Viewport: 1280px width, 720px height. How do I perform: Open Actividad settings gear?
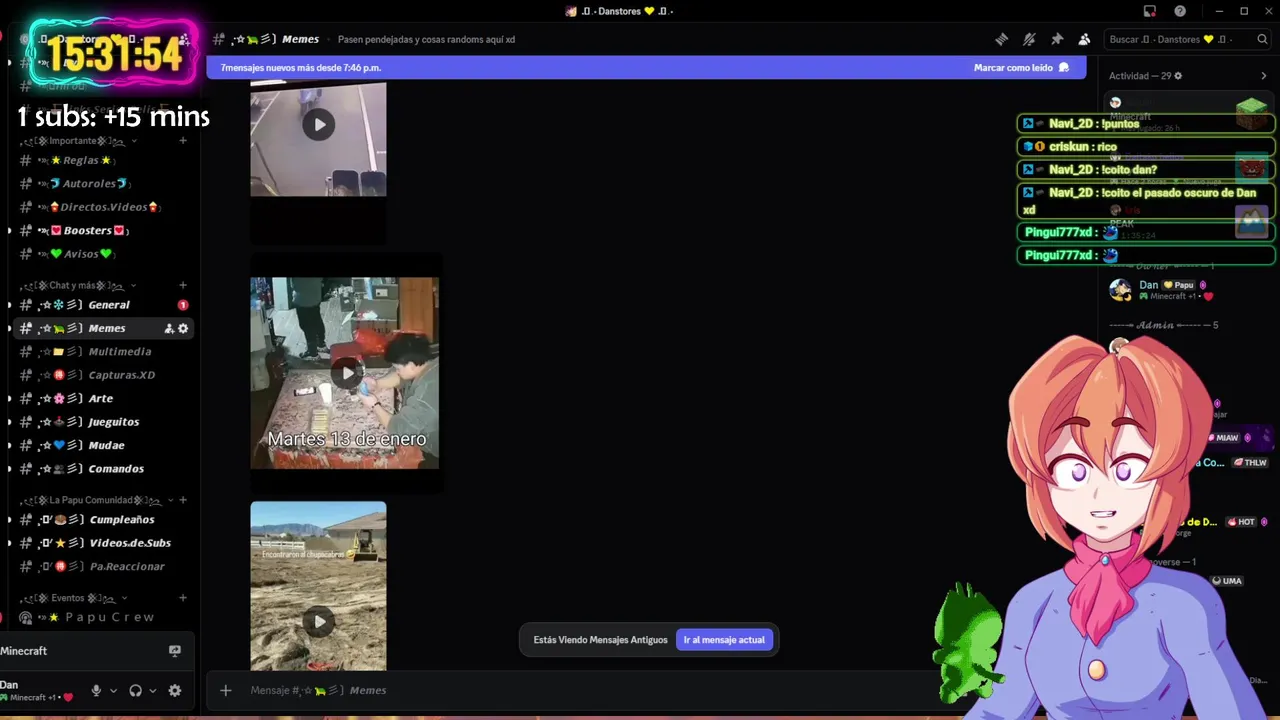click(x=1178, y=76)
